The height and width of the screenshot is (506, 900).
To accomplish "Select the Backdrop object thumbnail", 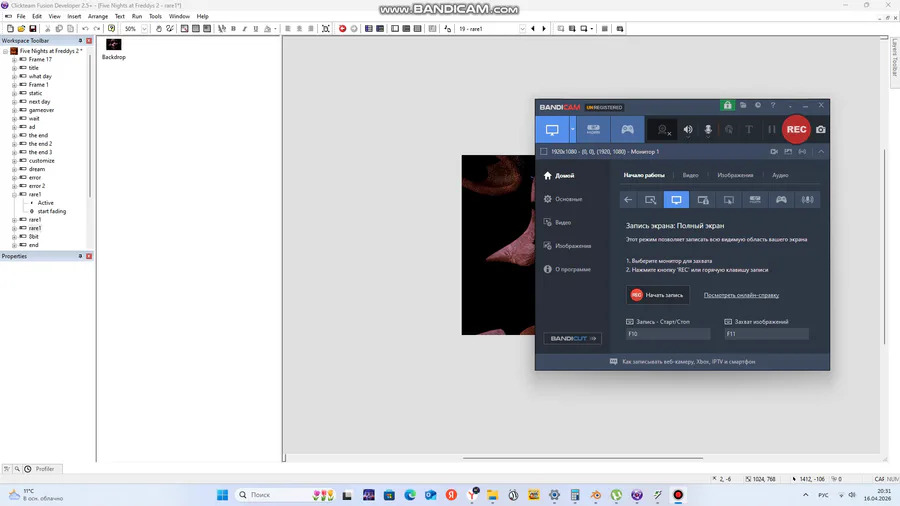I will tap(114, 45).
